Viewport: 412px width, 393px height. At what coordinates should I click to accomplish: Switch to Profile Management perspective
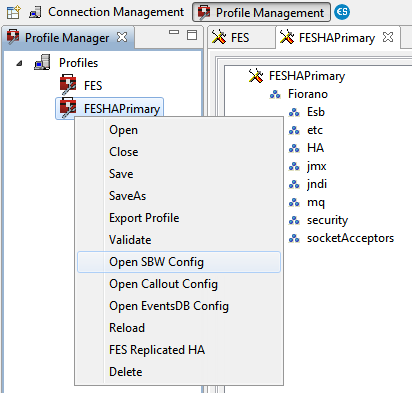tap(261, 12)
